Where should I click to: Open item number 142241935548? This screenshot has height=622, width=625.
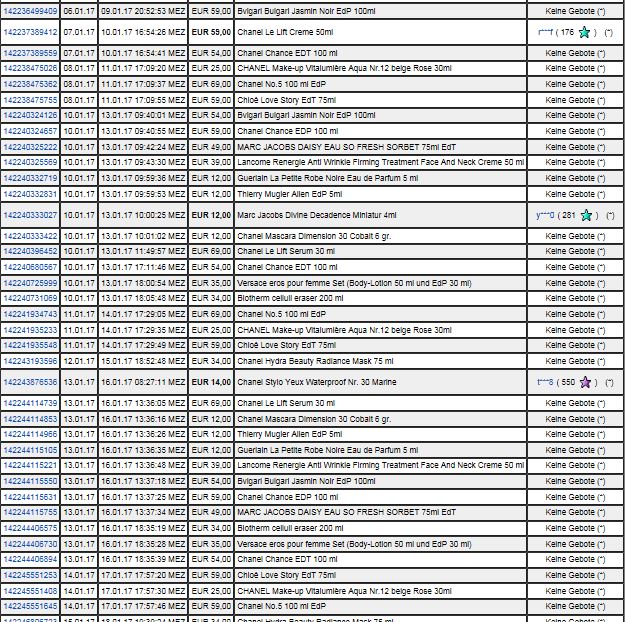(30, 345)
